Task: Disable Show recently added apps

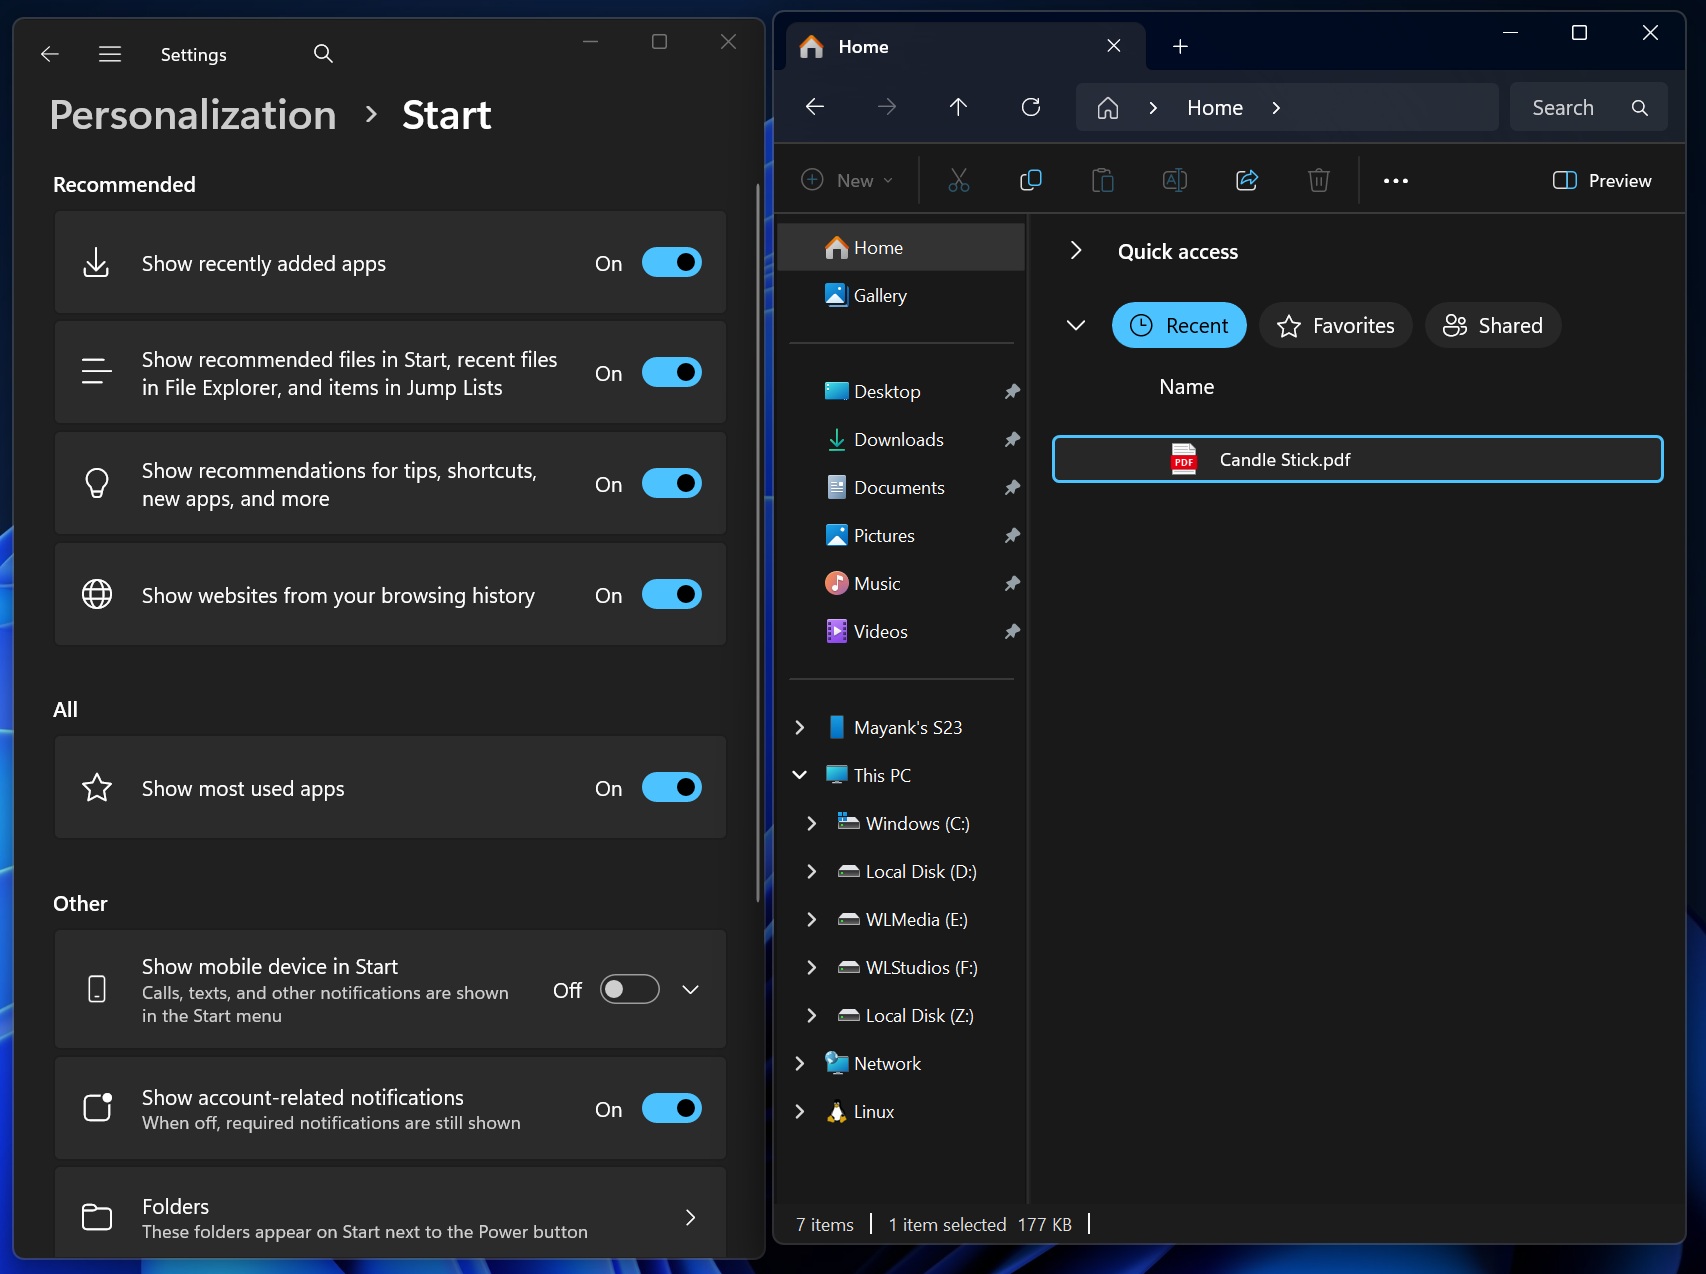Action: (671, 262)
